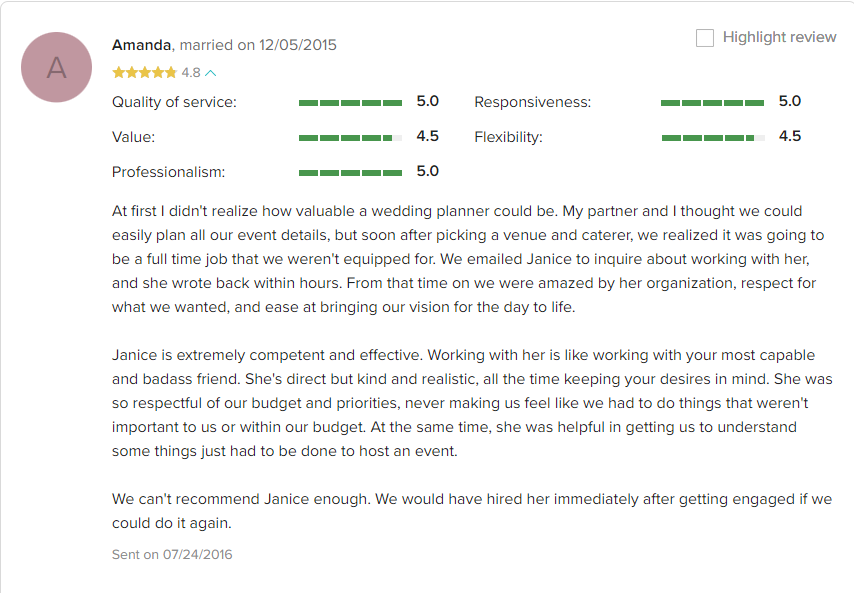Click the Professionalism rating bar
854x593 pixels.
pos(350,173)
